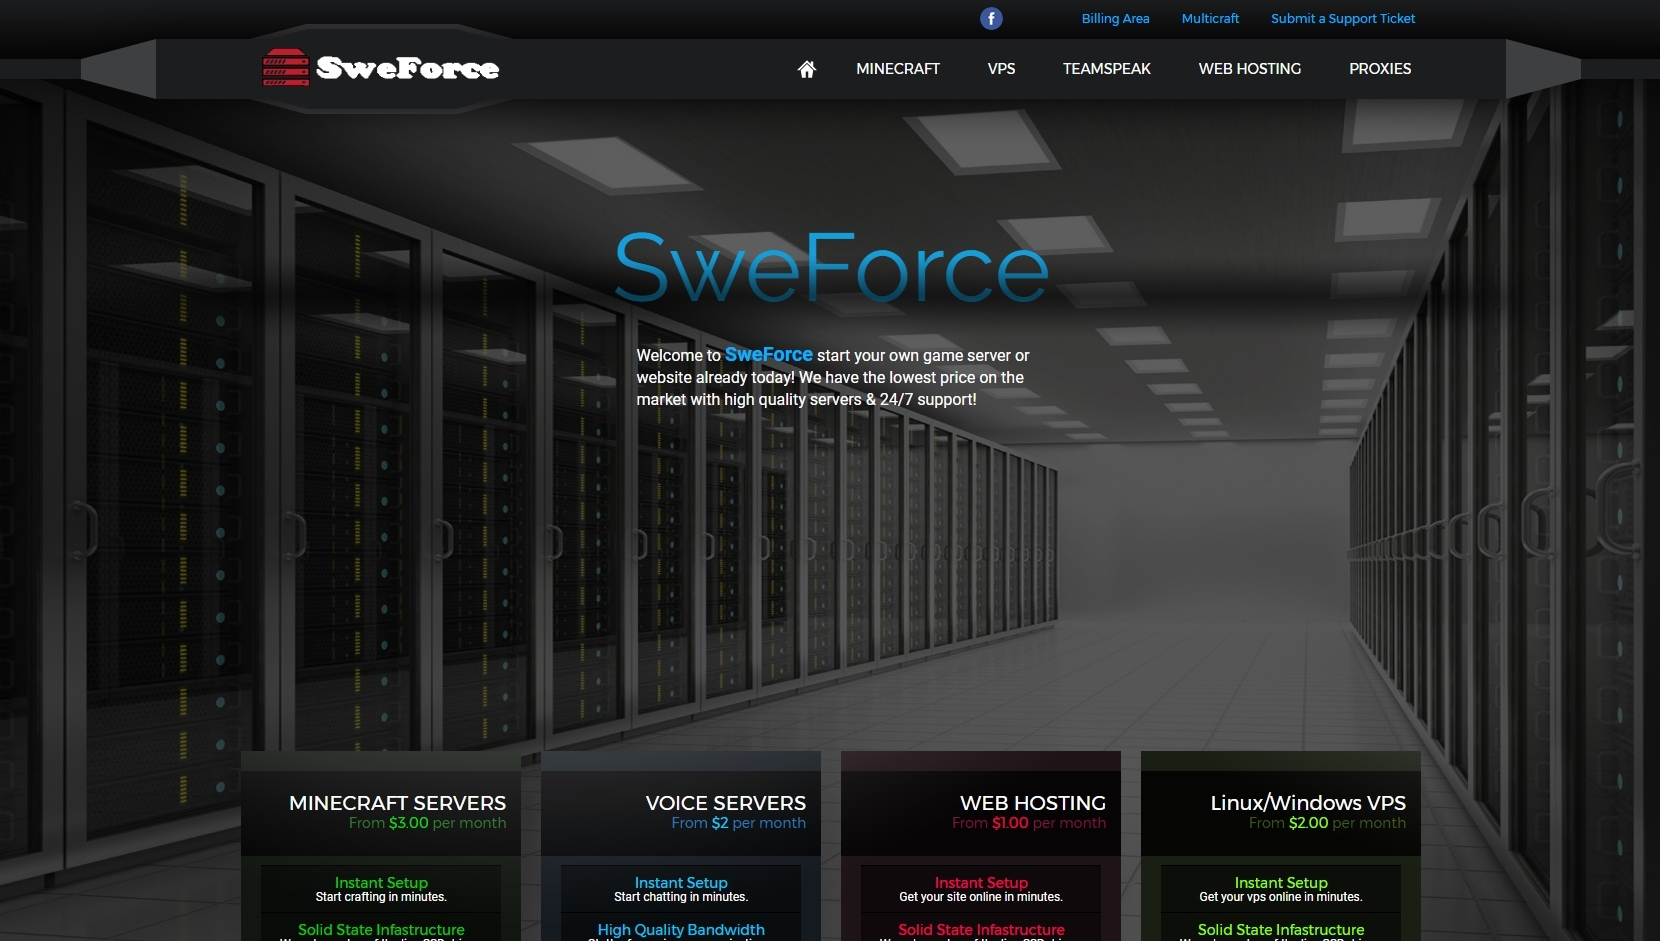Click blue SweForce word in welcome text
Image resolution: width=1660 pixels, height=941 pixels.
coord(769,355)
